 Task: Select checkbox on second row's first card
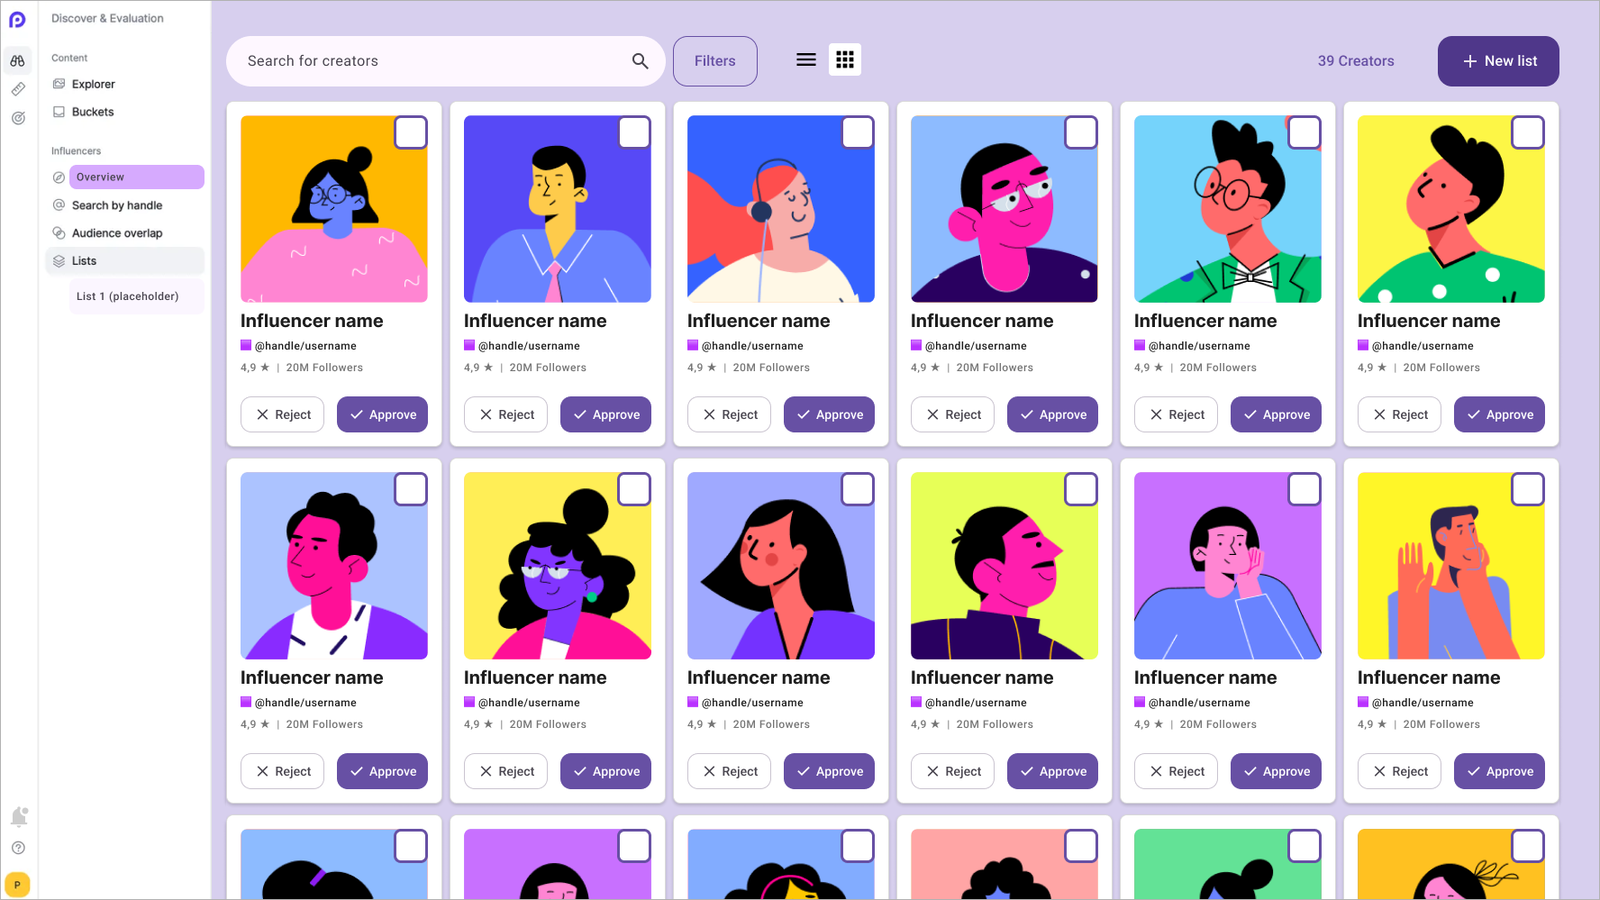411,490
